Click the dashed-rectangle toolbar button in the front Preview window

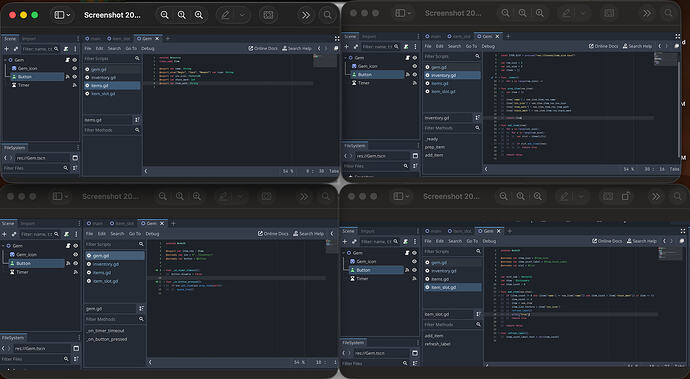pyautogui.click(x=268, y=15)
